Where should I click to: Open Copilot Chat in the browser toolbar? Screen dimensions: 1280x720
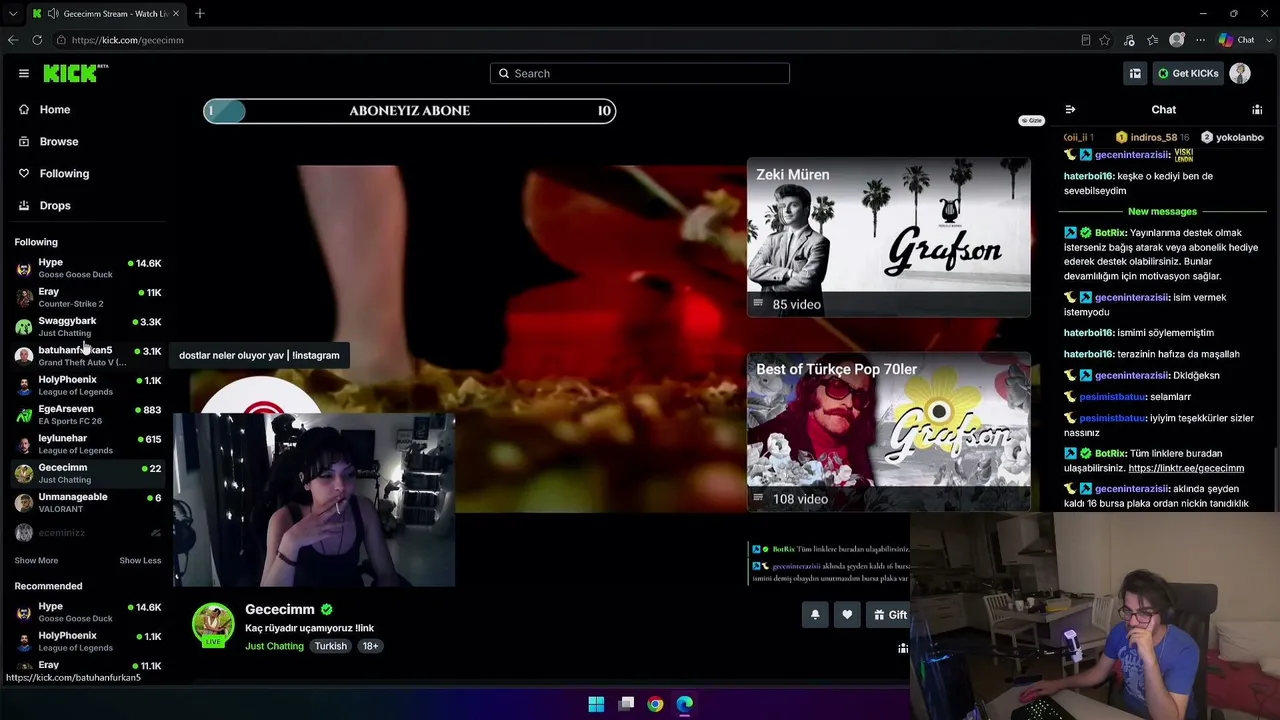tap(1237, 40)
